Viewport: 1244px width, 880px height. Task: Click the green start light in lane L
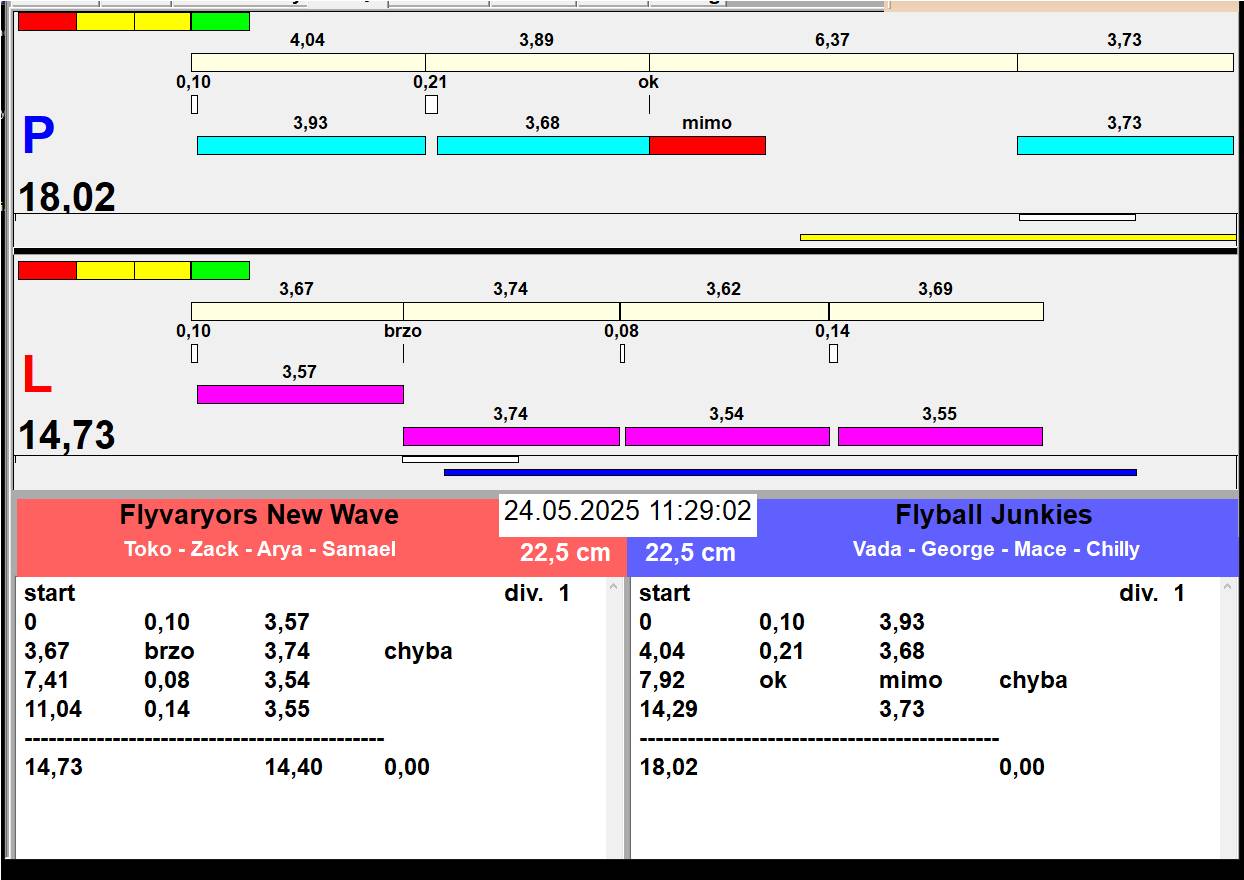click(220, 270)
